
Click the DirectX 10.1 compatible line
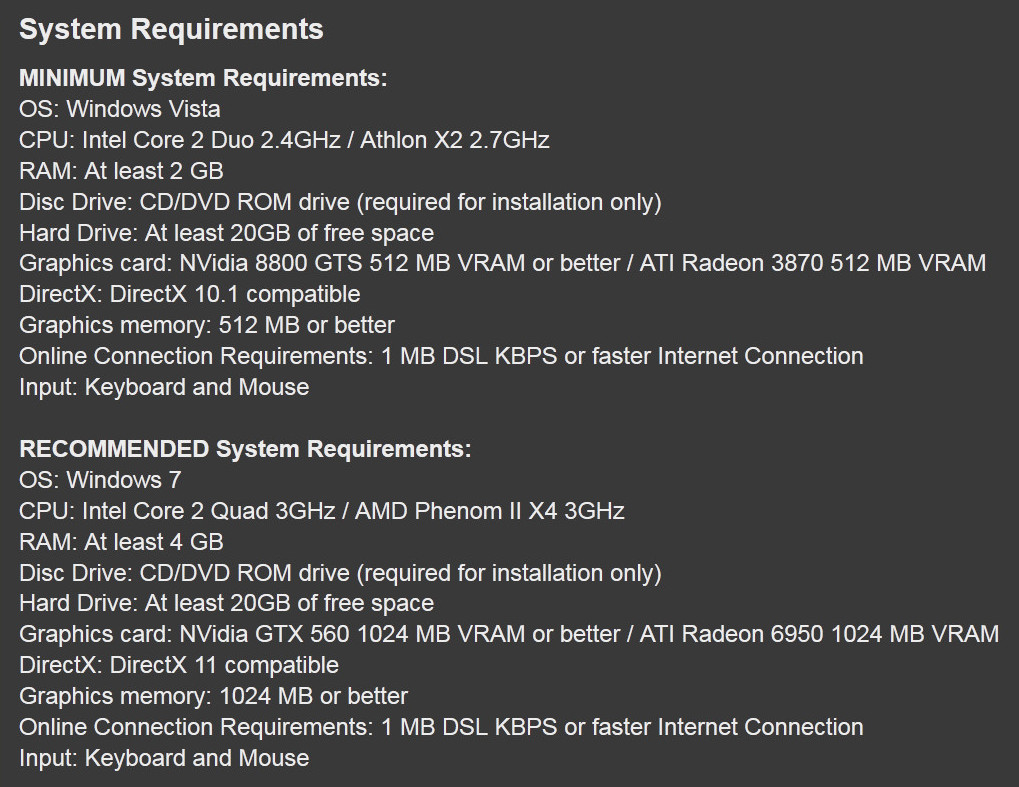[x=190, y=294]
